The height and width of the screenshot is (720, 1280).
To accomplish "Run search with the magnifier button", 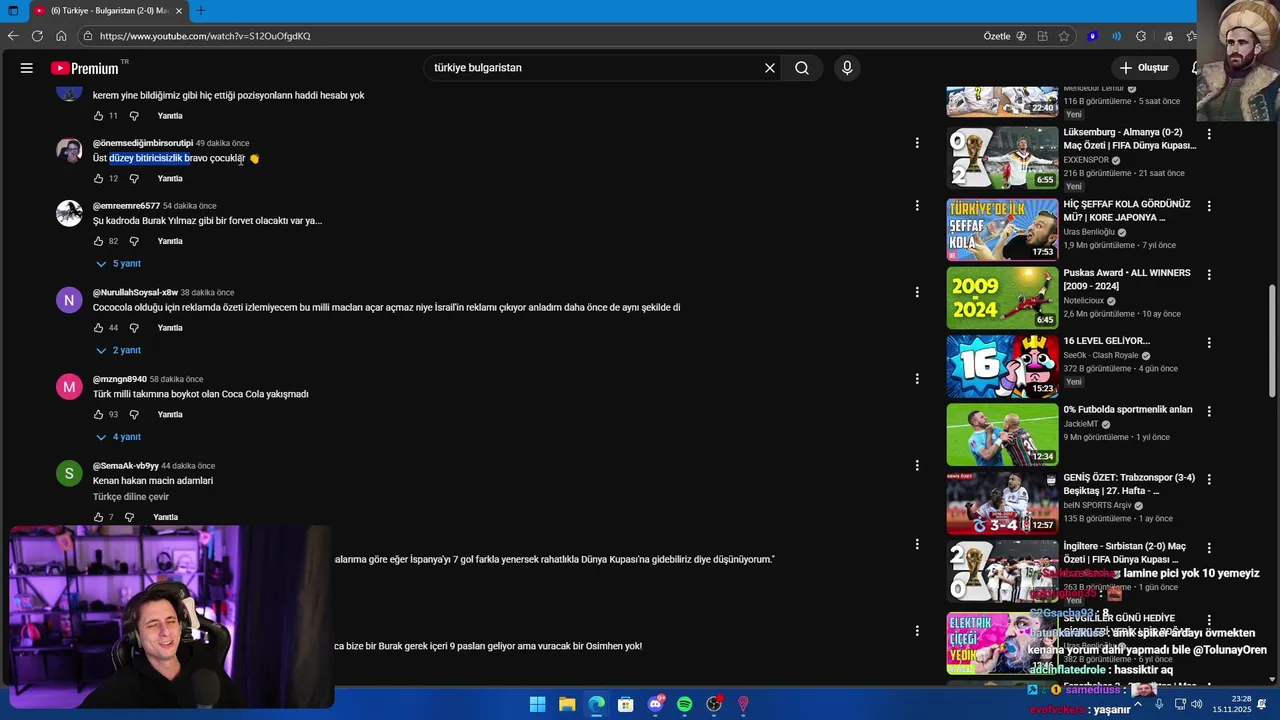I will pyautogui.click(x=802, y=68).
